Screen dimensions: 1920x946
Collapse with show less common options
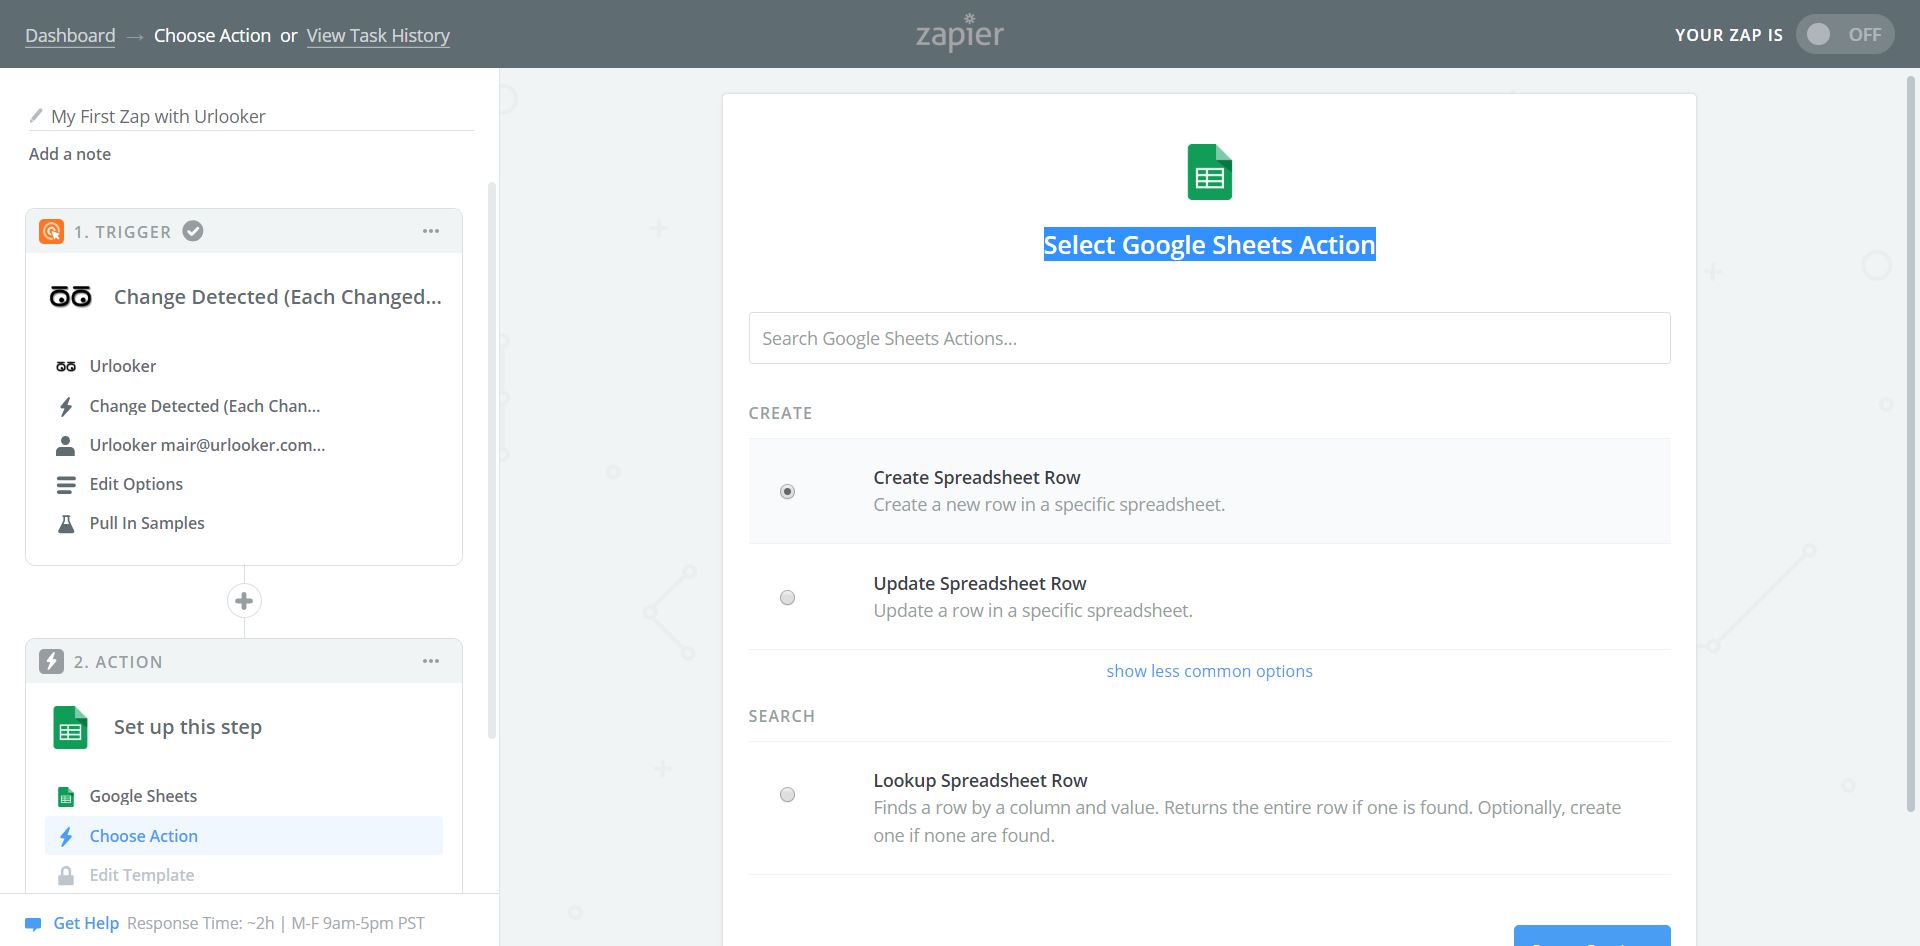[1209, 672]
